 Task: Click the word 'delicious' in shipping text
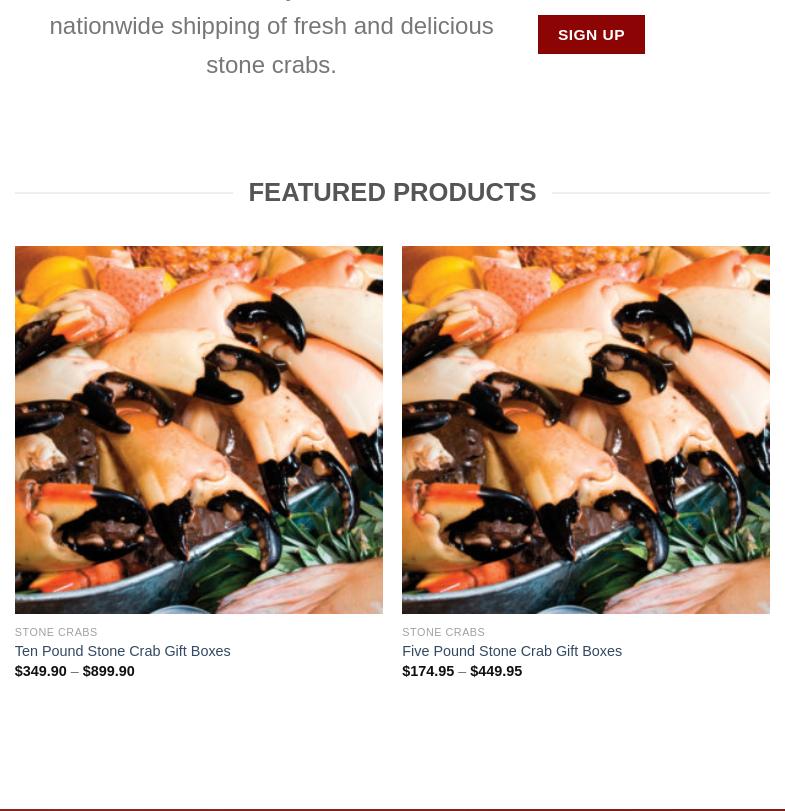(447, 26)
